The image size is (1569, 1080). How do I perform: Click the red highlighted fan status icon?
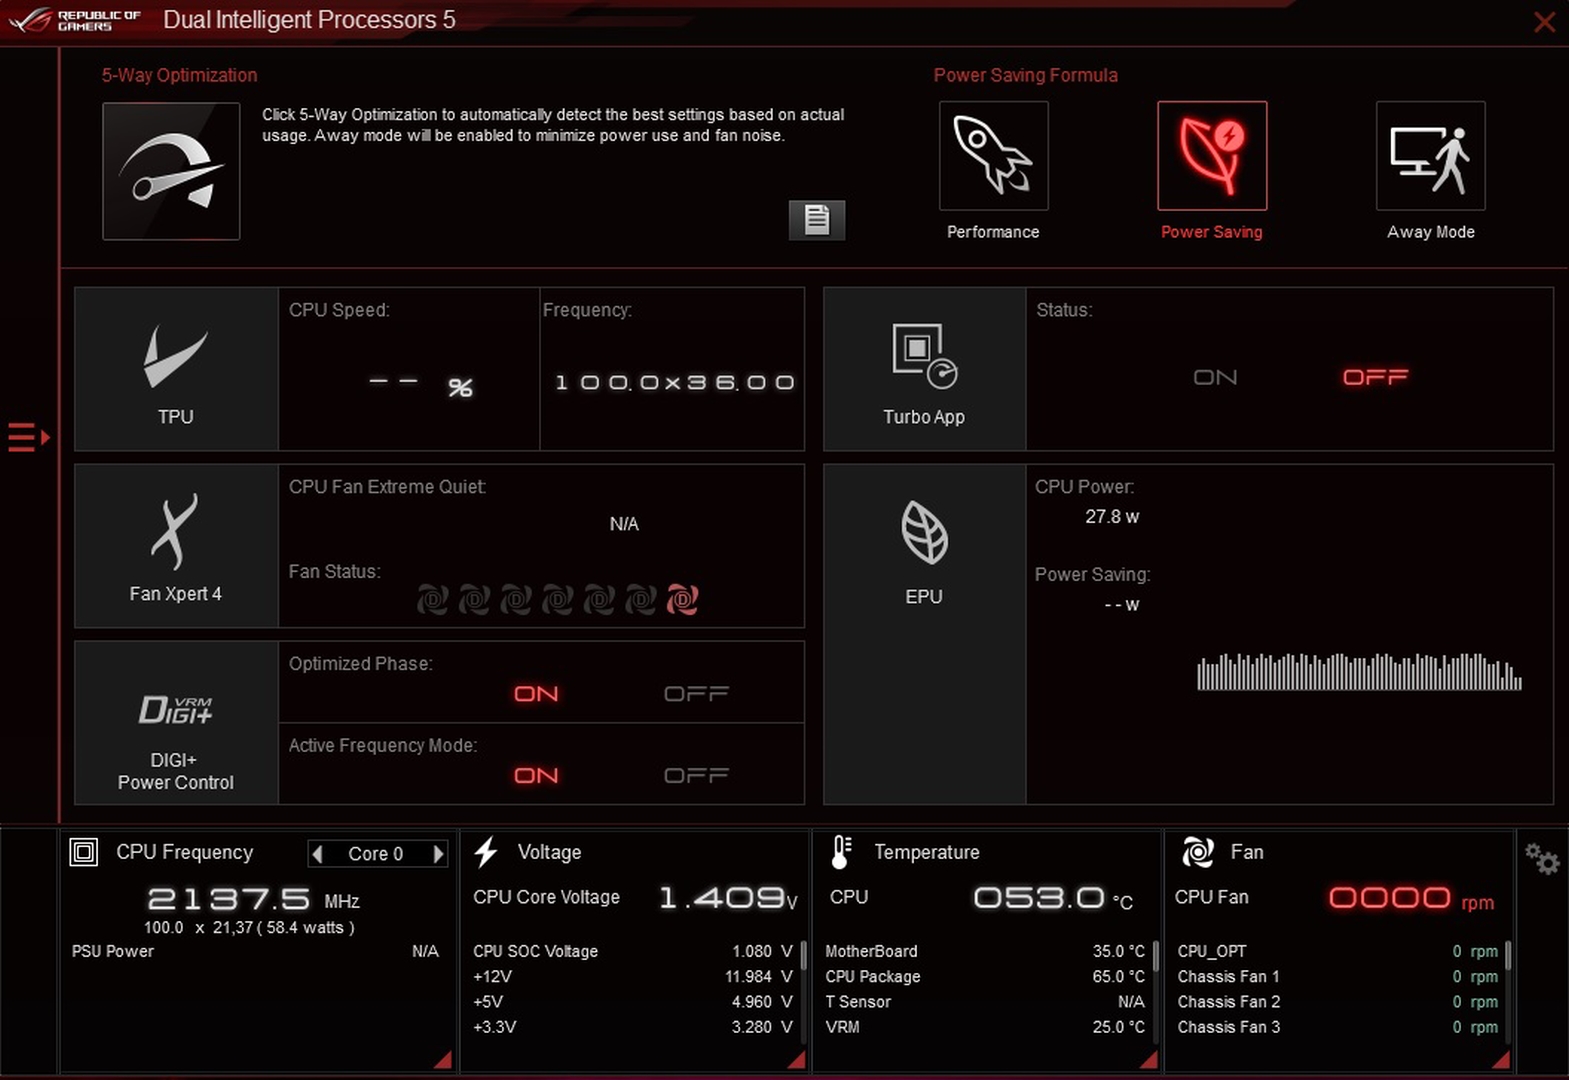[682, 599]
